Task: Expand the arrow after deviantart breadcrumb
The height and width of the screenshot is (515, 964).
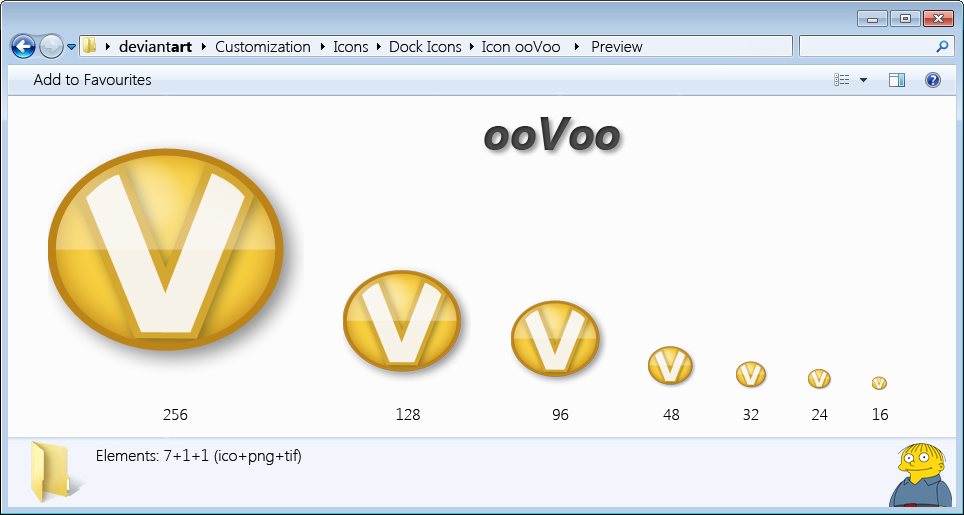Action: point(204,47)
